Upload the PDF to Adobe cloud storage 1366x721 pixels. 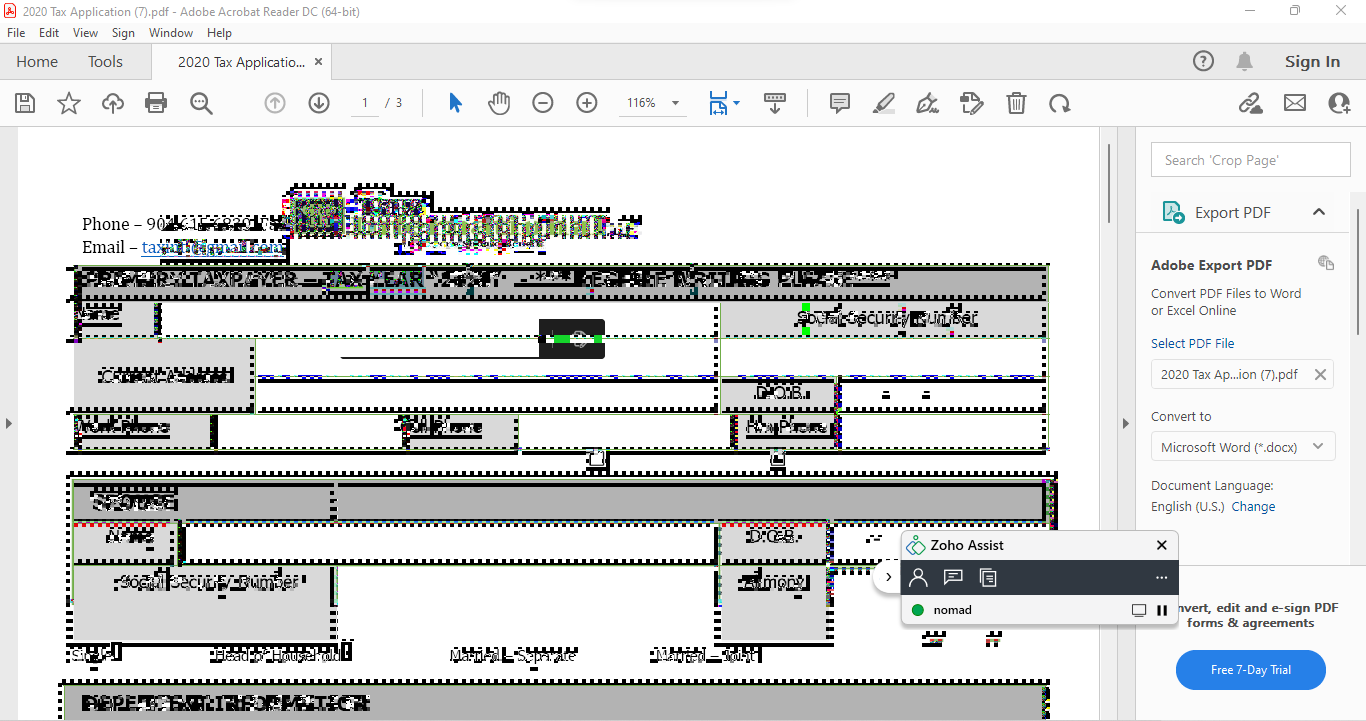(112, 103)
